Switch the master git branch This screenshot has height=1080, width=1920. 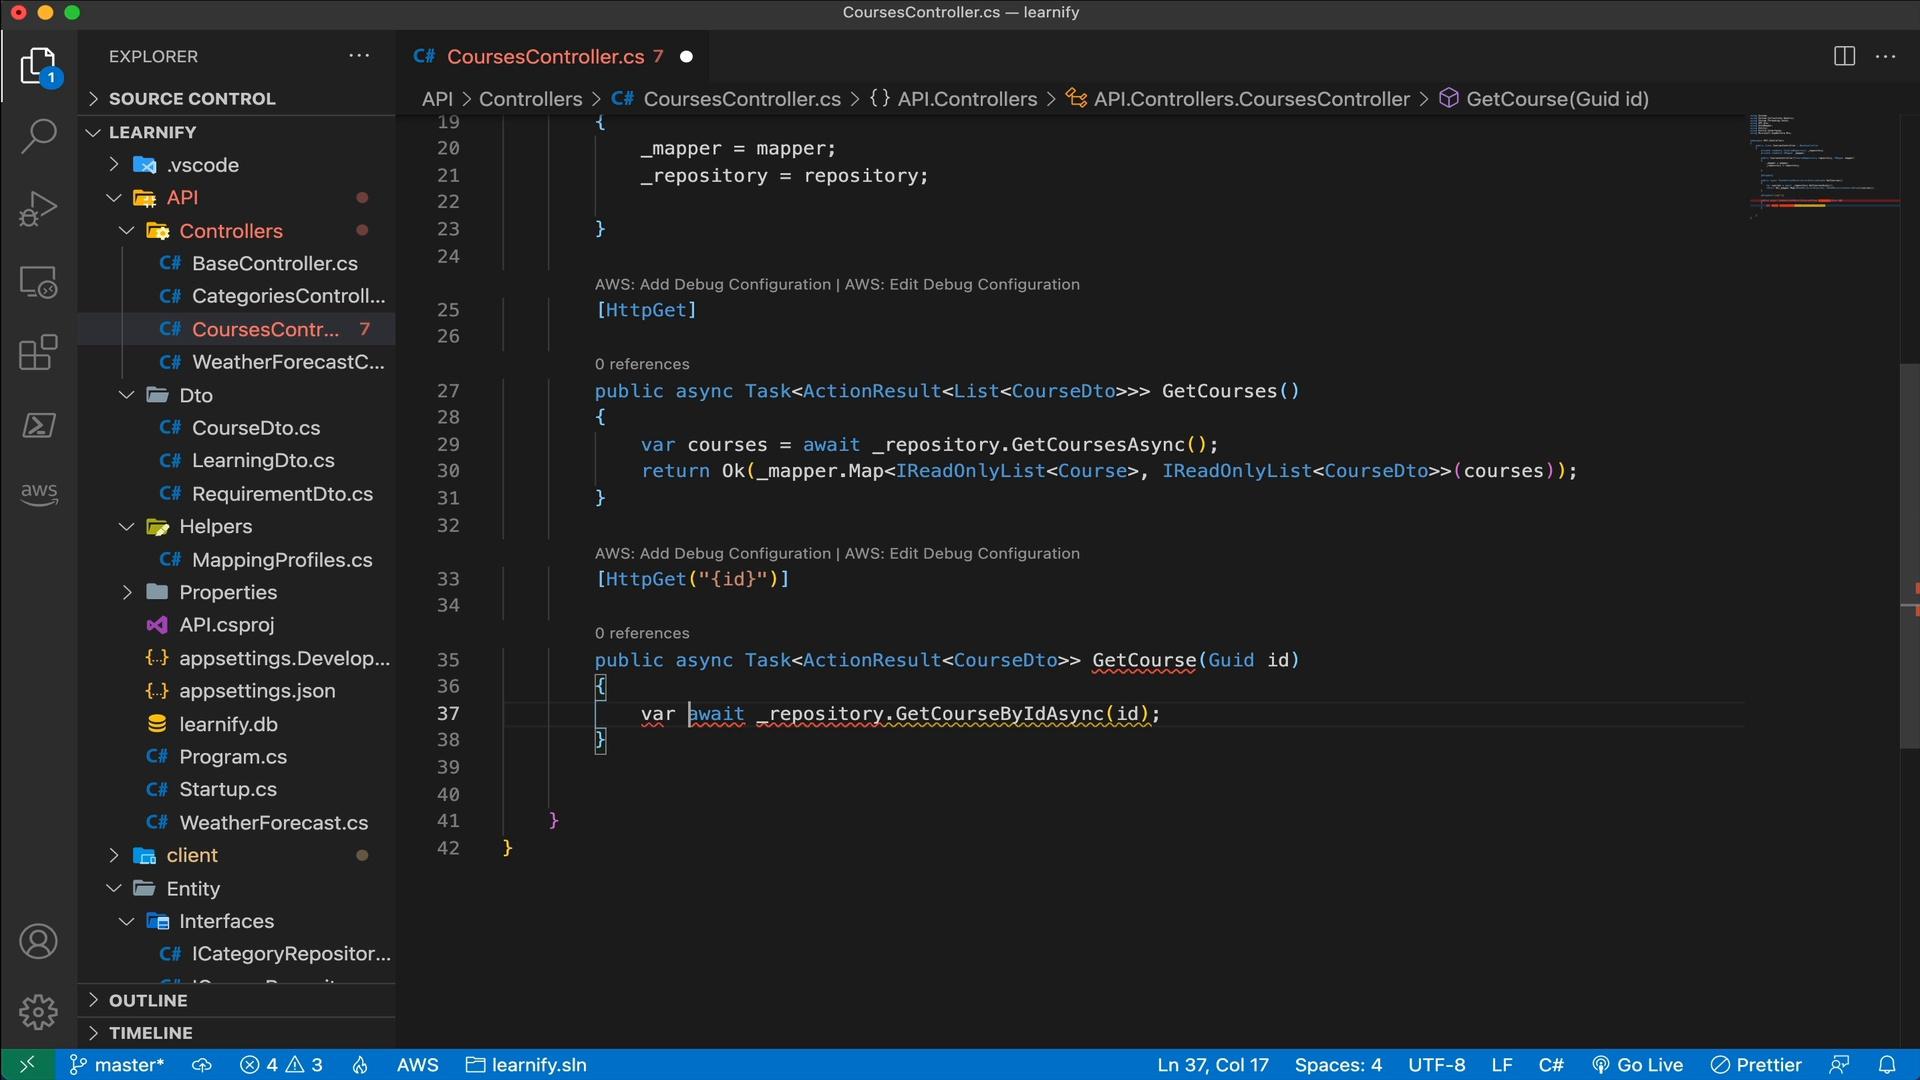(x=117, y=1065)
